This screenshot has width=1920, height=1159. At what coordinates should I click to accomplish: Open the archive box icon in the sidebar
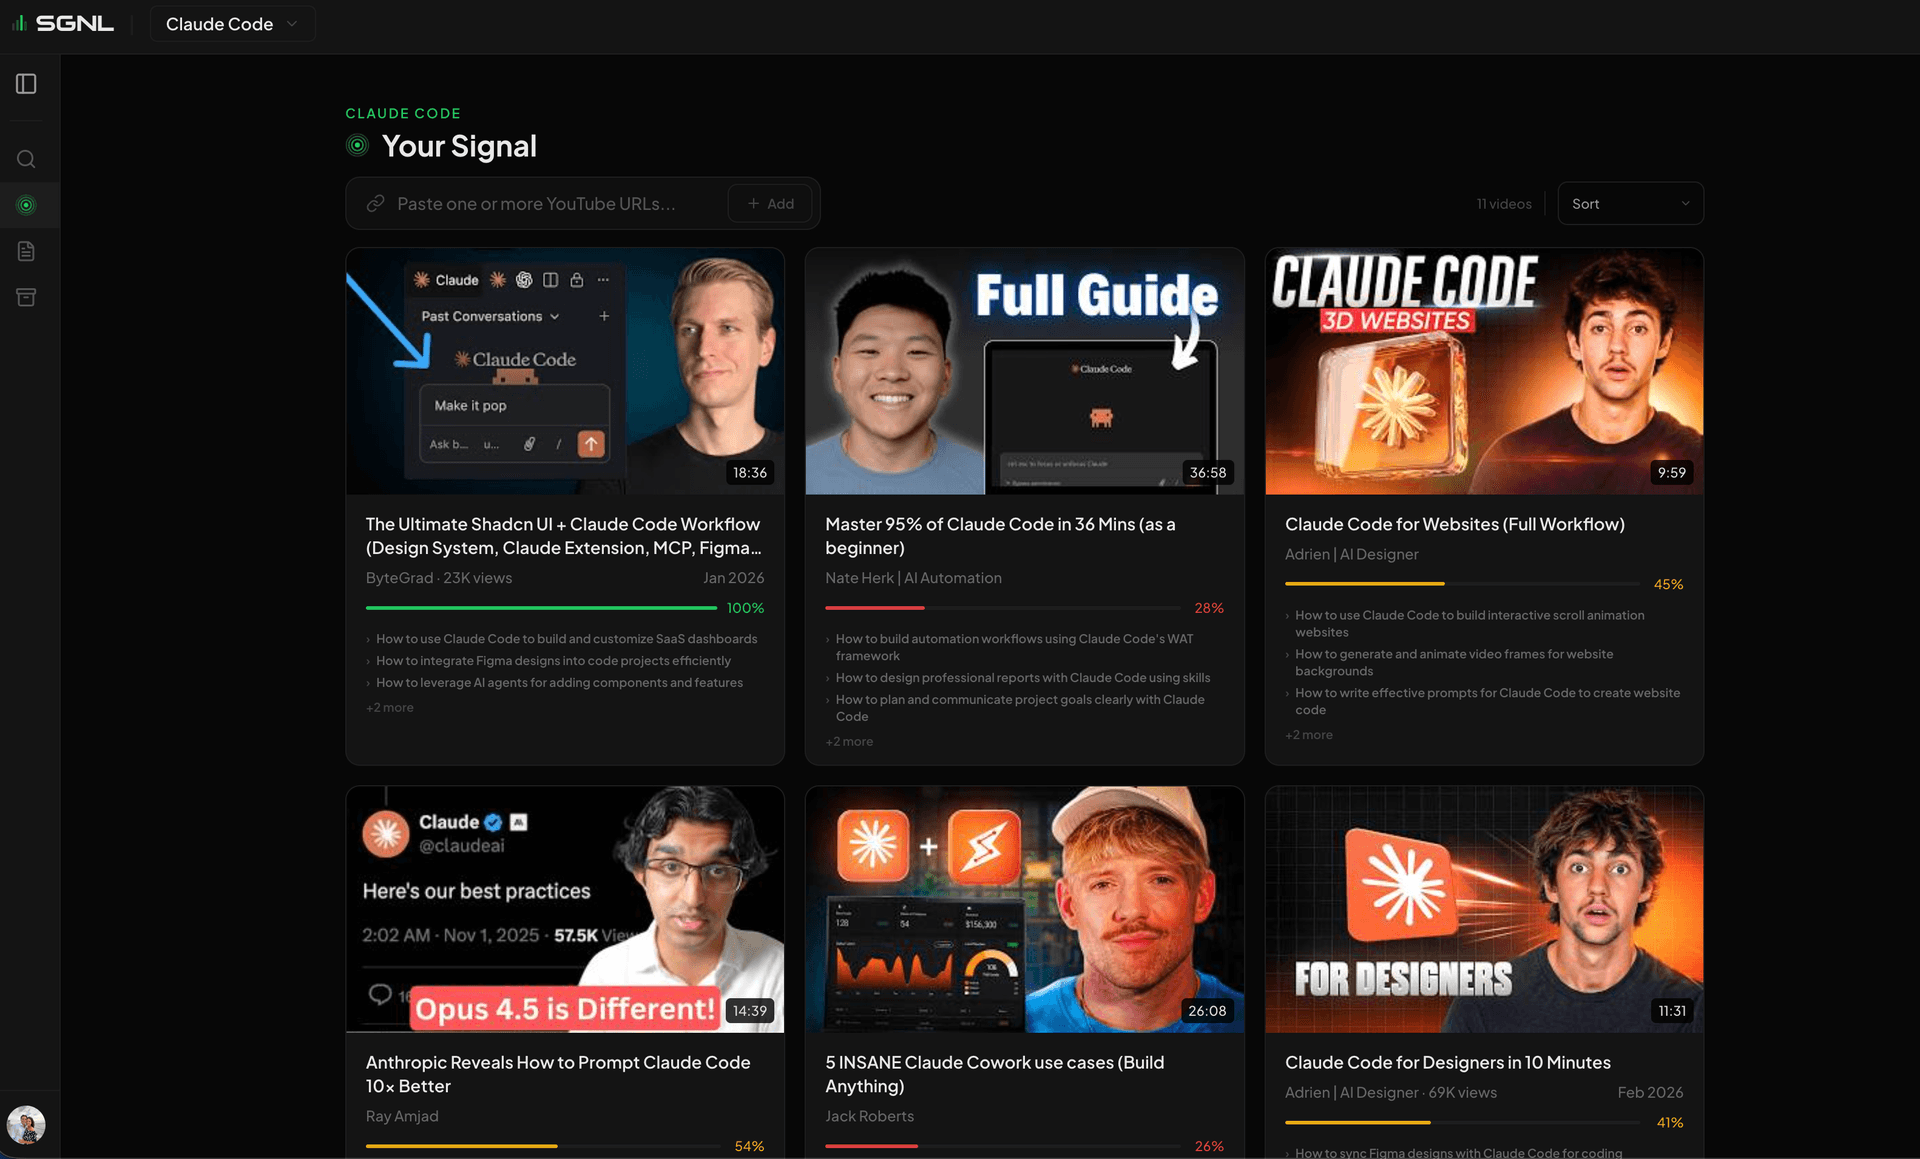click(x=26, y=297)
